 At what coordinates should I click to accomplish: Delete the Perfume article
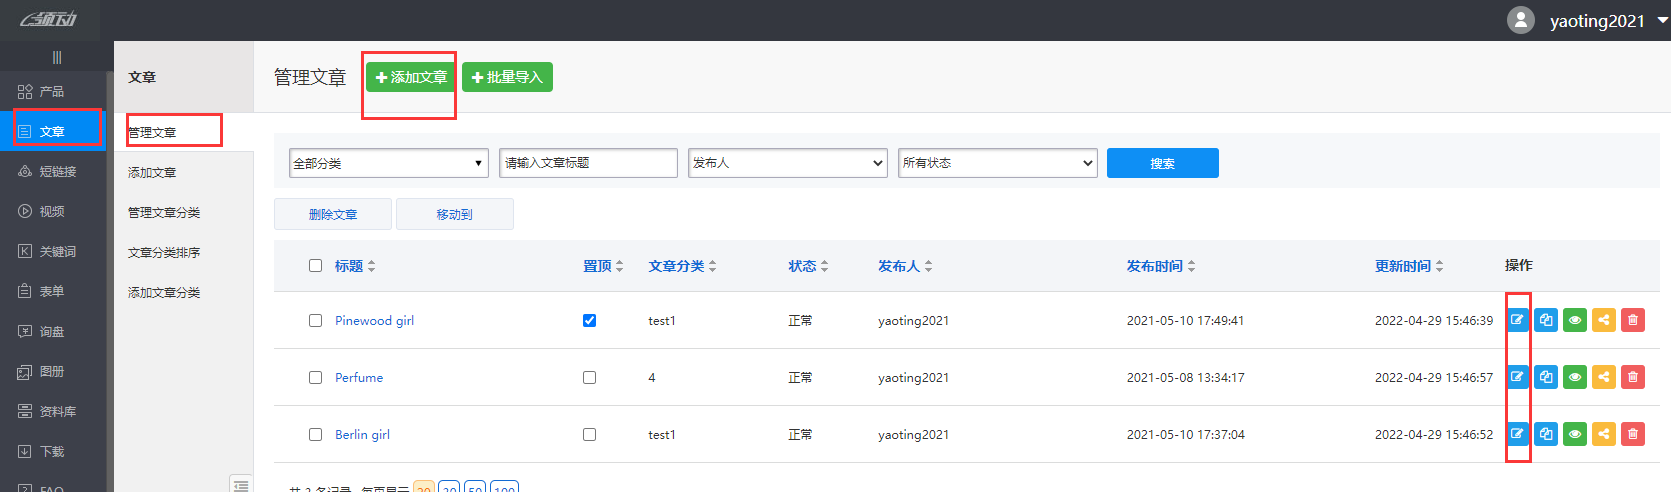(x=1633, y=377)
